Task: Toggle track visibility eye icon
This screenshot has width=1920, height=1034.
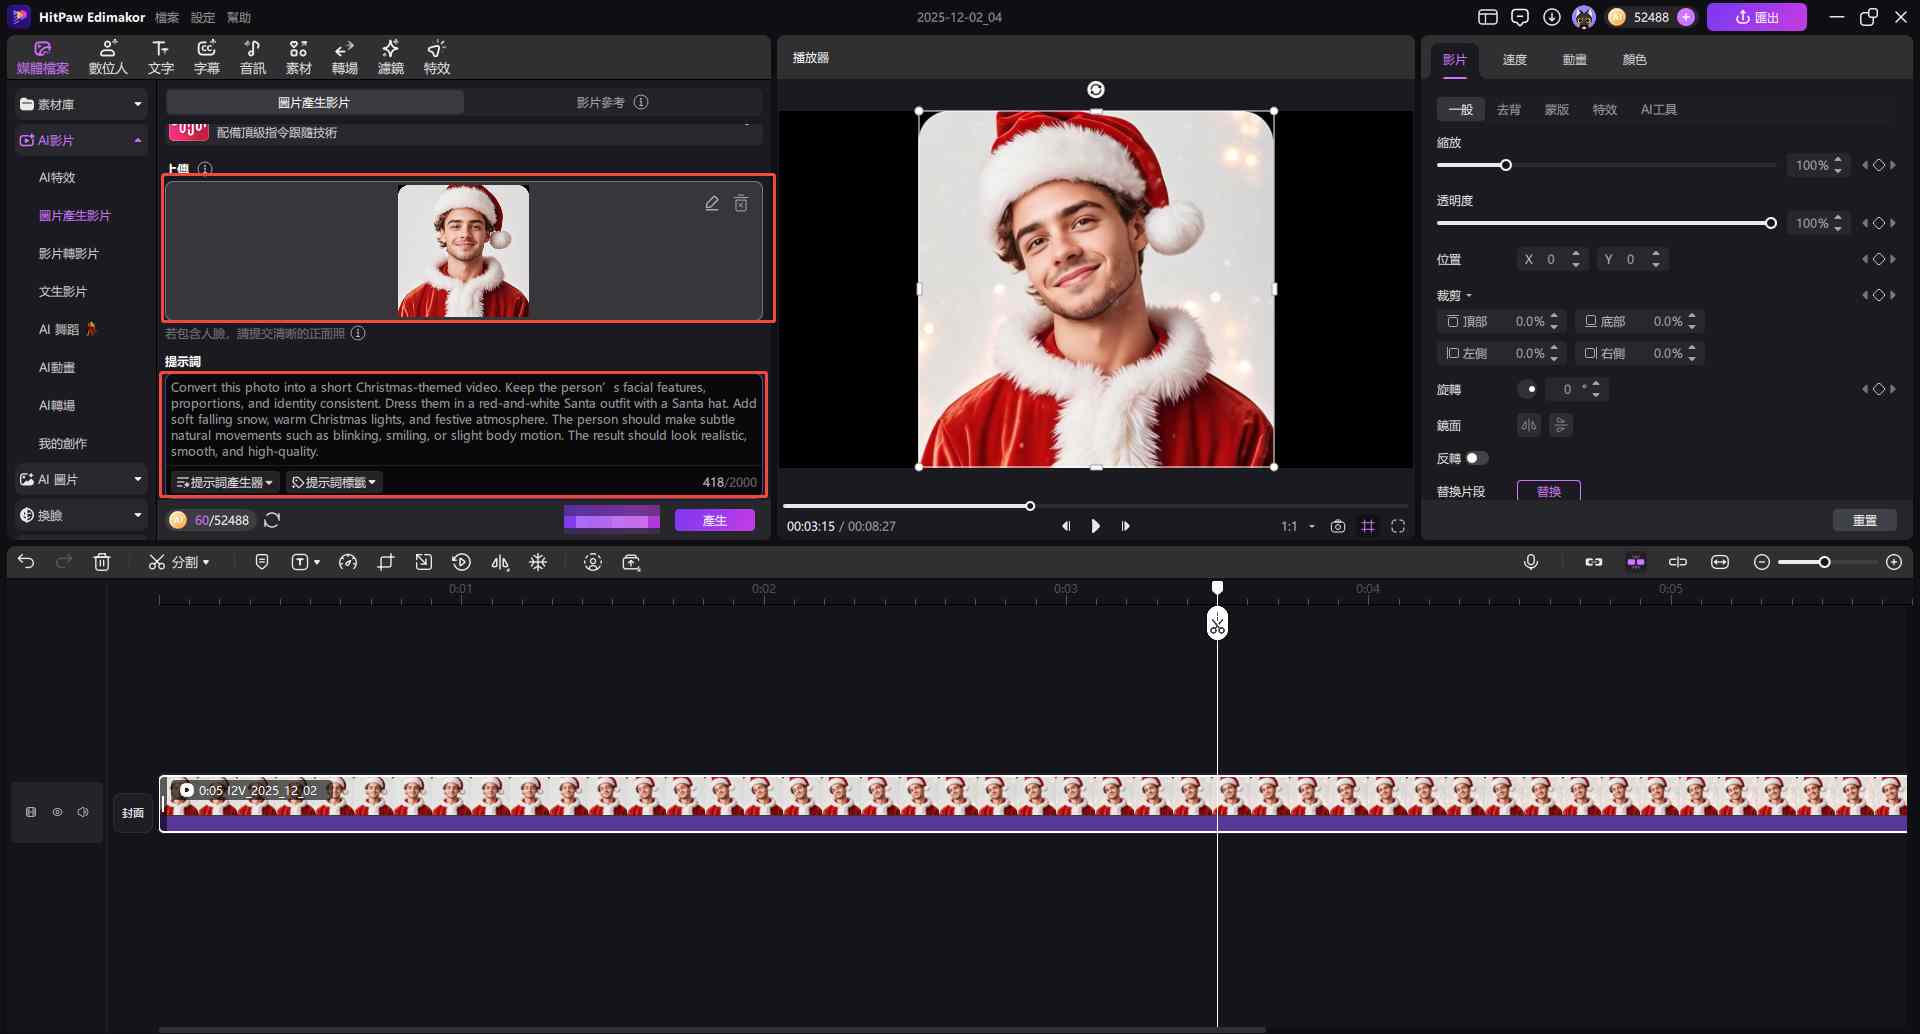Action: click(x=57, y=812)
